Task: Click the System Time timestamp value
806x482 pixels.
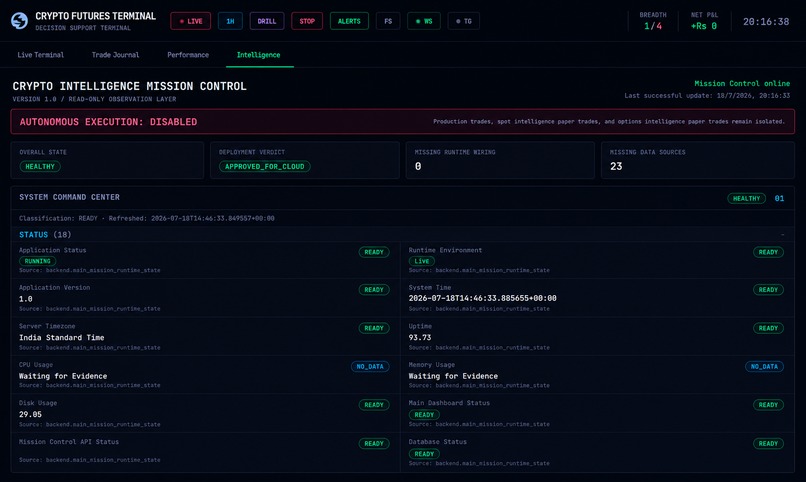Action: coord(482,298)
